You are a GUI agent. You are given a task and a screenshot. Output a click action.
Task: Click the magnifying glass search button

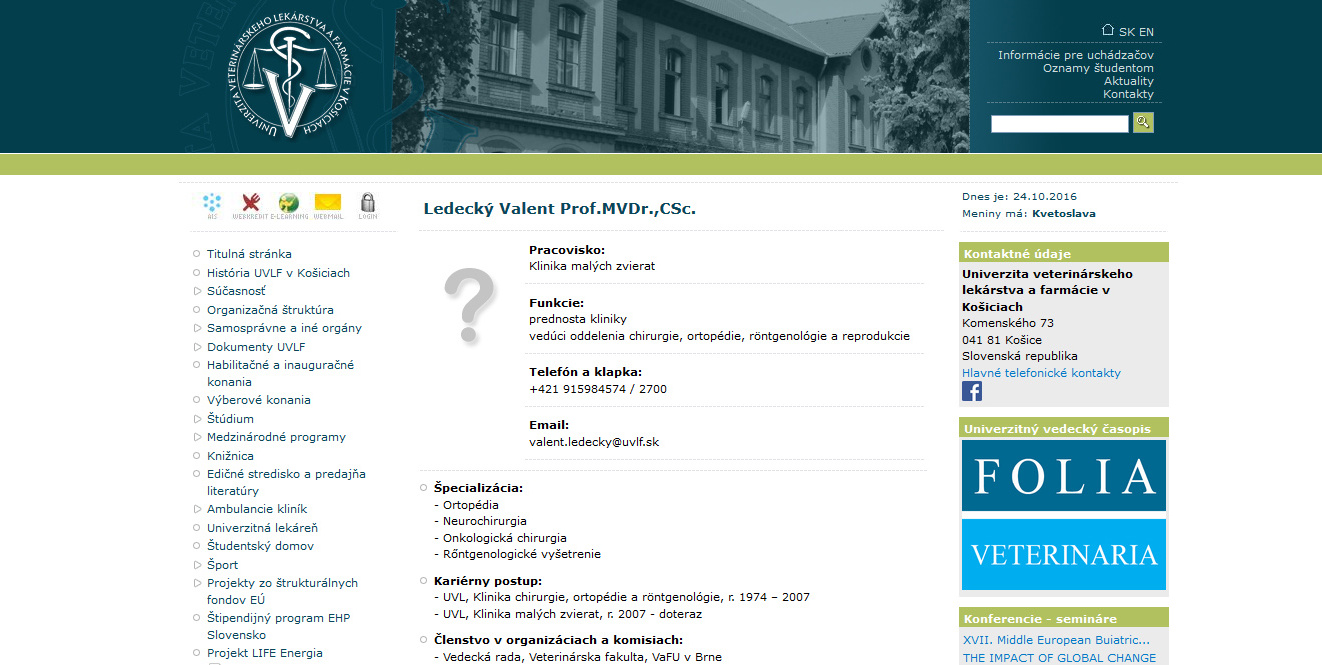(1143, 123)
